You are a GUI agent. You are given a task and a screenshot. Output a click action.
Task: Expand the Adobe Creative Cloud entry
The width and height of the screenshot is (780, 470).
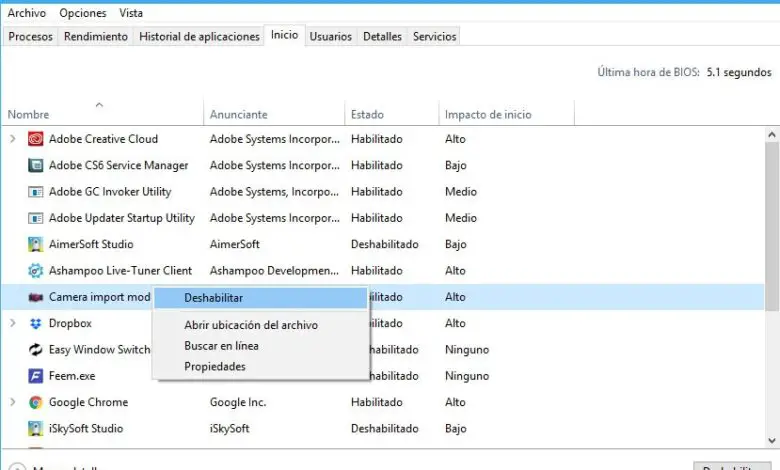(12, 139)
